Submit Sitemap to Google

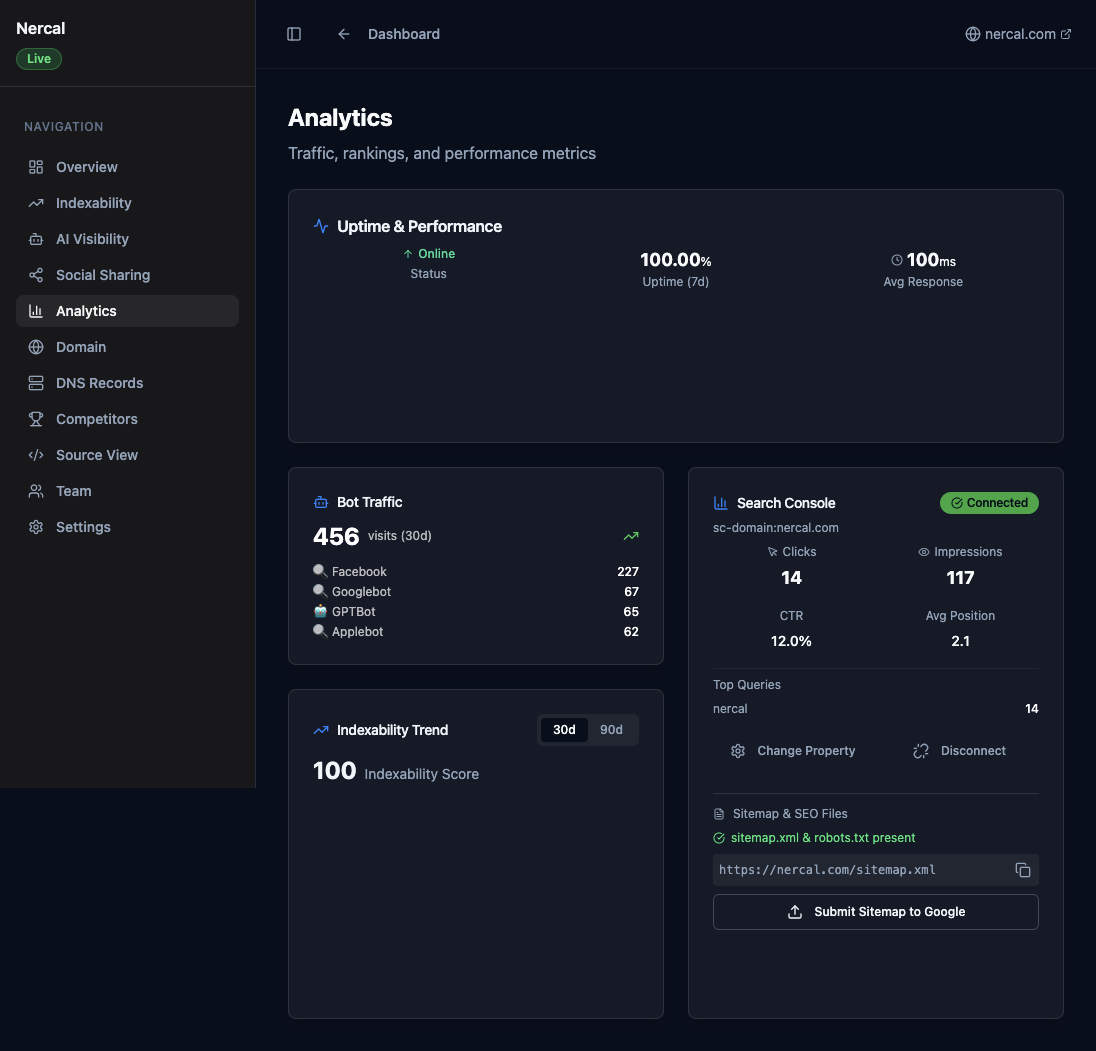[875, 912]
